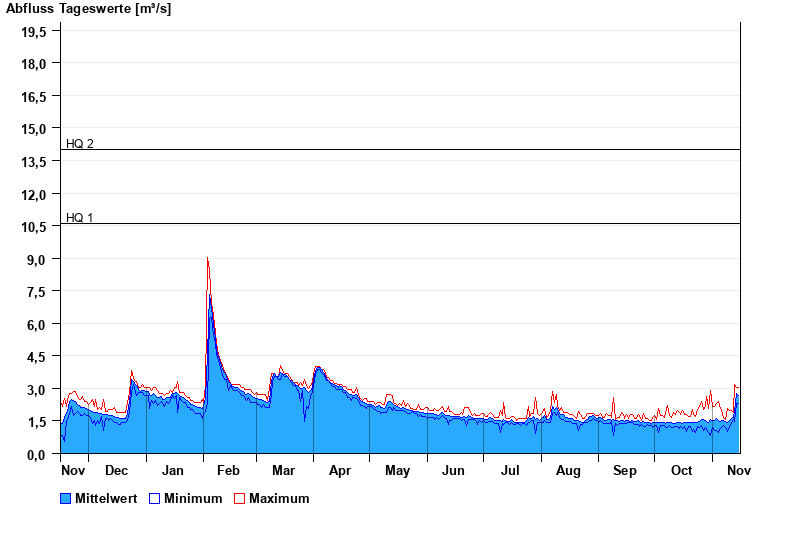Click the chart title Abfluss Tageswerte
Image resolution: width=800 pixels, height=550 pixels.
(88, 9)
